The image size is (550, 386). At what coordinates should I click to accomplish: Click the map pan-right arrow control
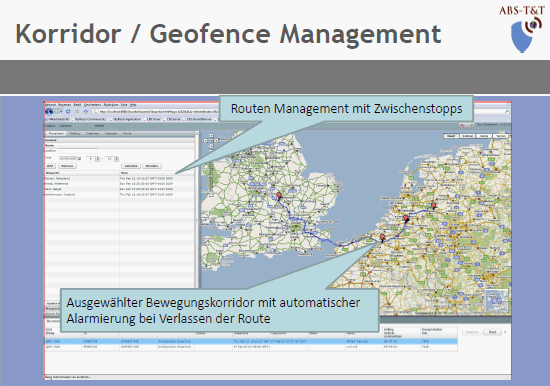coord(216,140)
